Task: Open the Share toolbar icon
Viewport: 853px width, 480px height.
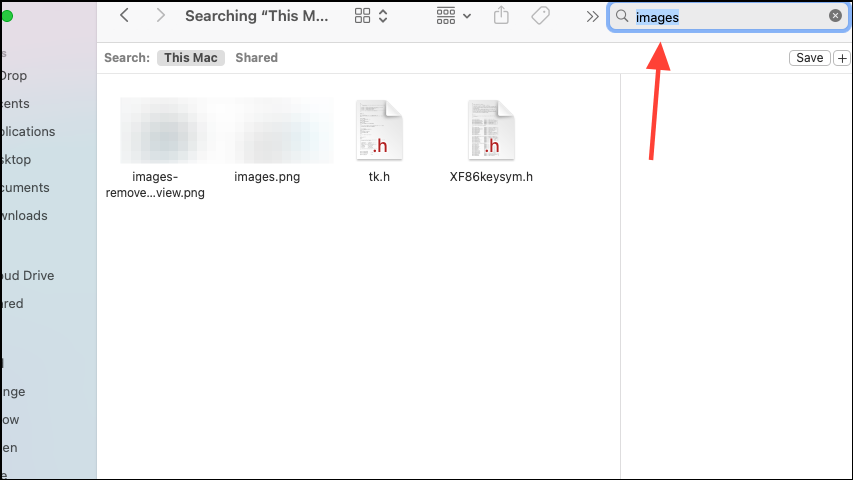Action: point(502,16)
